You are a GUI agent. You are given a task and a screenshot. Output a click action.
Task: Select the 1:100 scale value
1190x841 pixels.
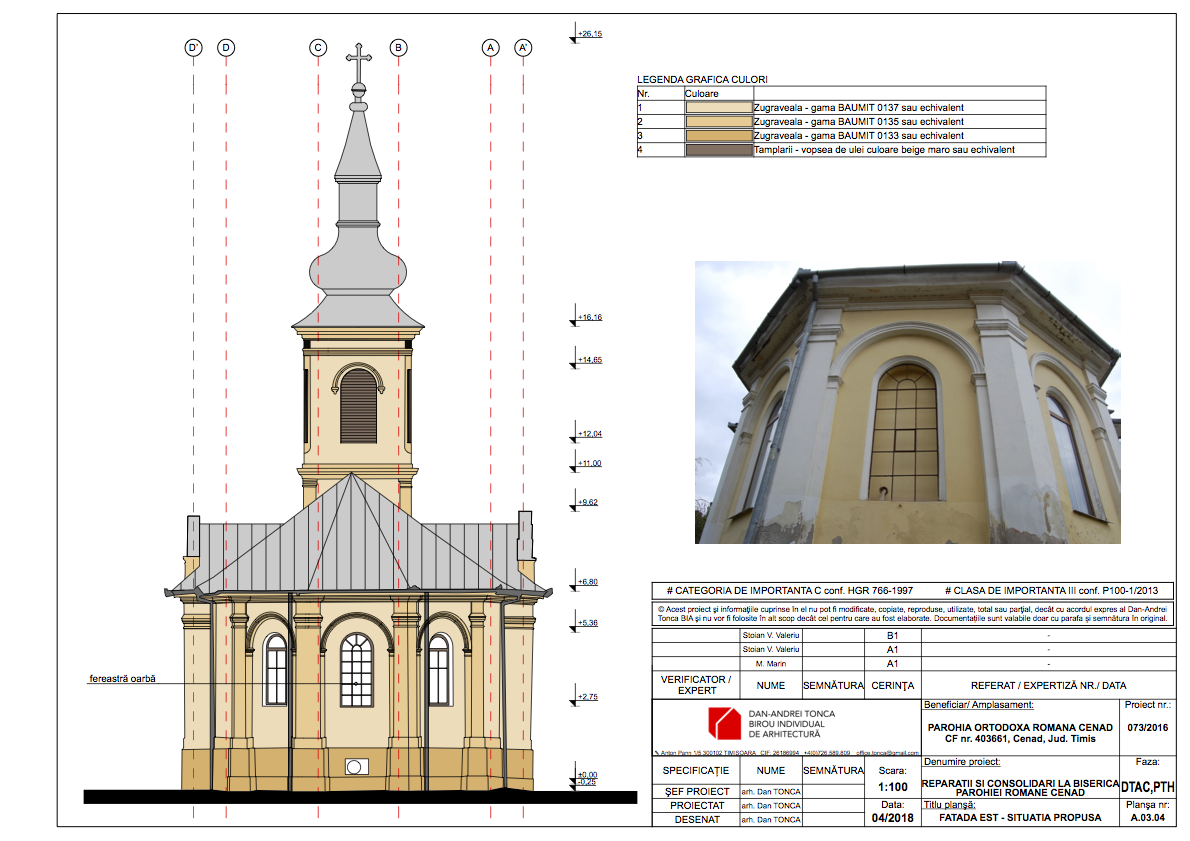pos(893,788)
